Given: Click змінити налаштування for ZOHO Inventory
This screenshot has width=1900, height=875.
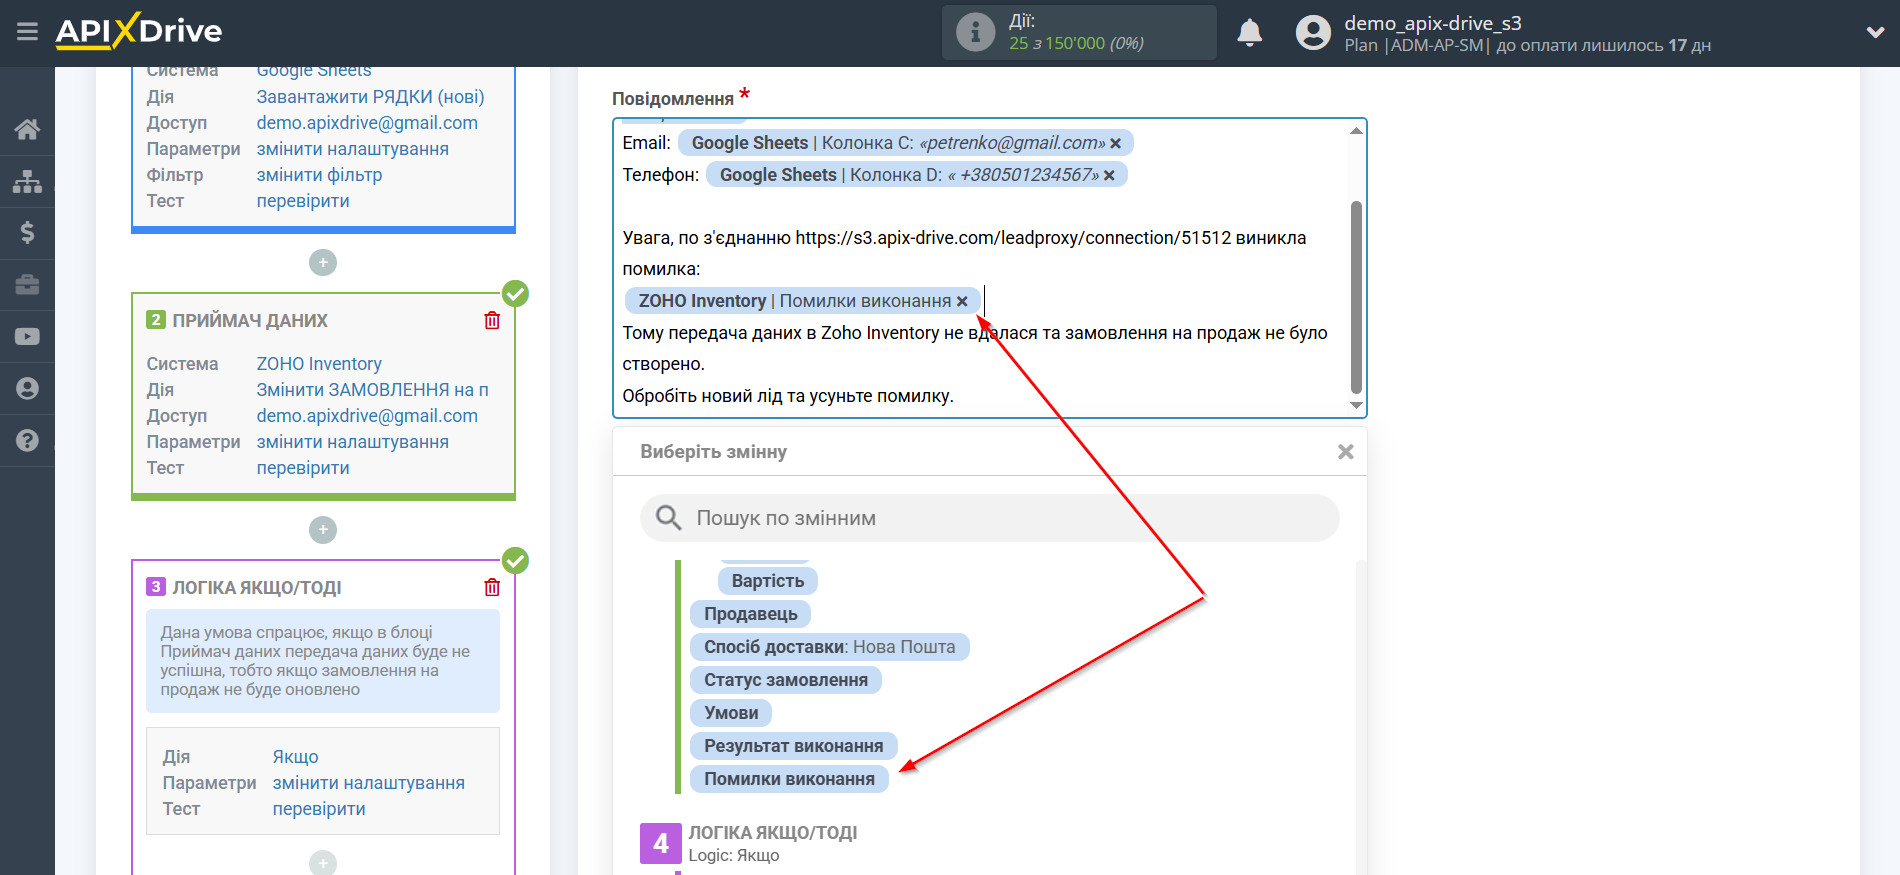Looking at the screenshot, I should point(352,442).
